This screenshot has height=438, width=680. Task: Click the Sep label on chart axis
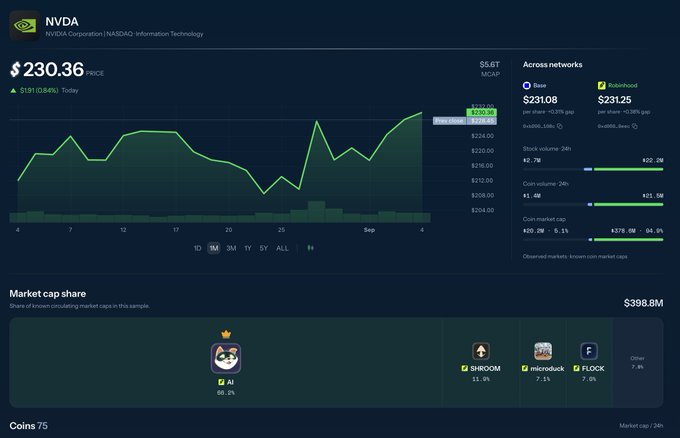[x=369, y=230]
